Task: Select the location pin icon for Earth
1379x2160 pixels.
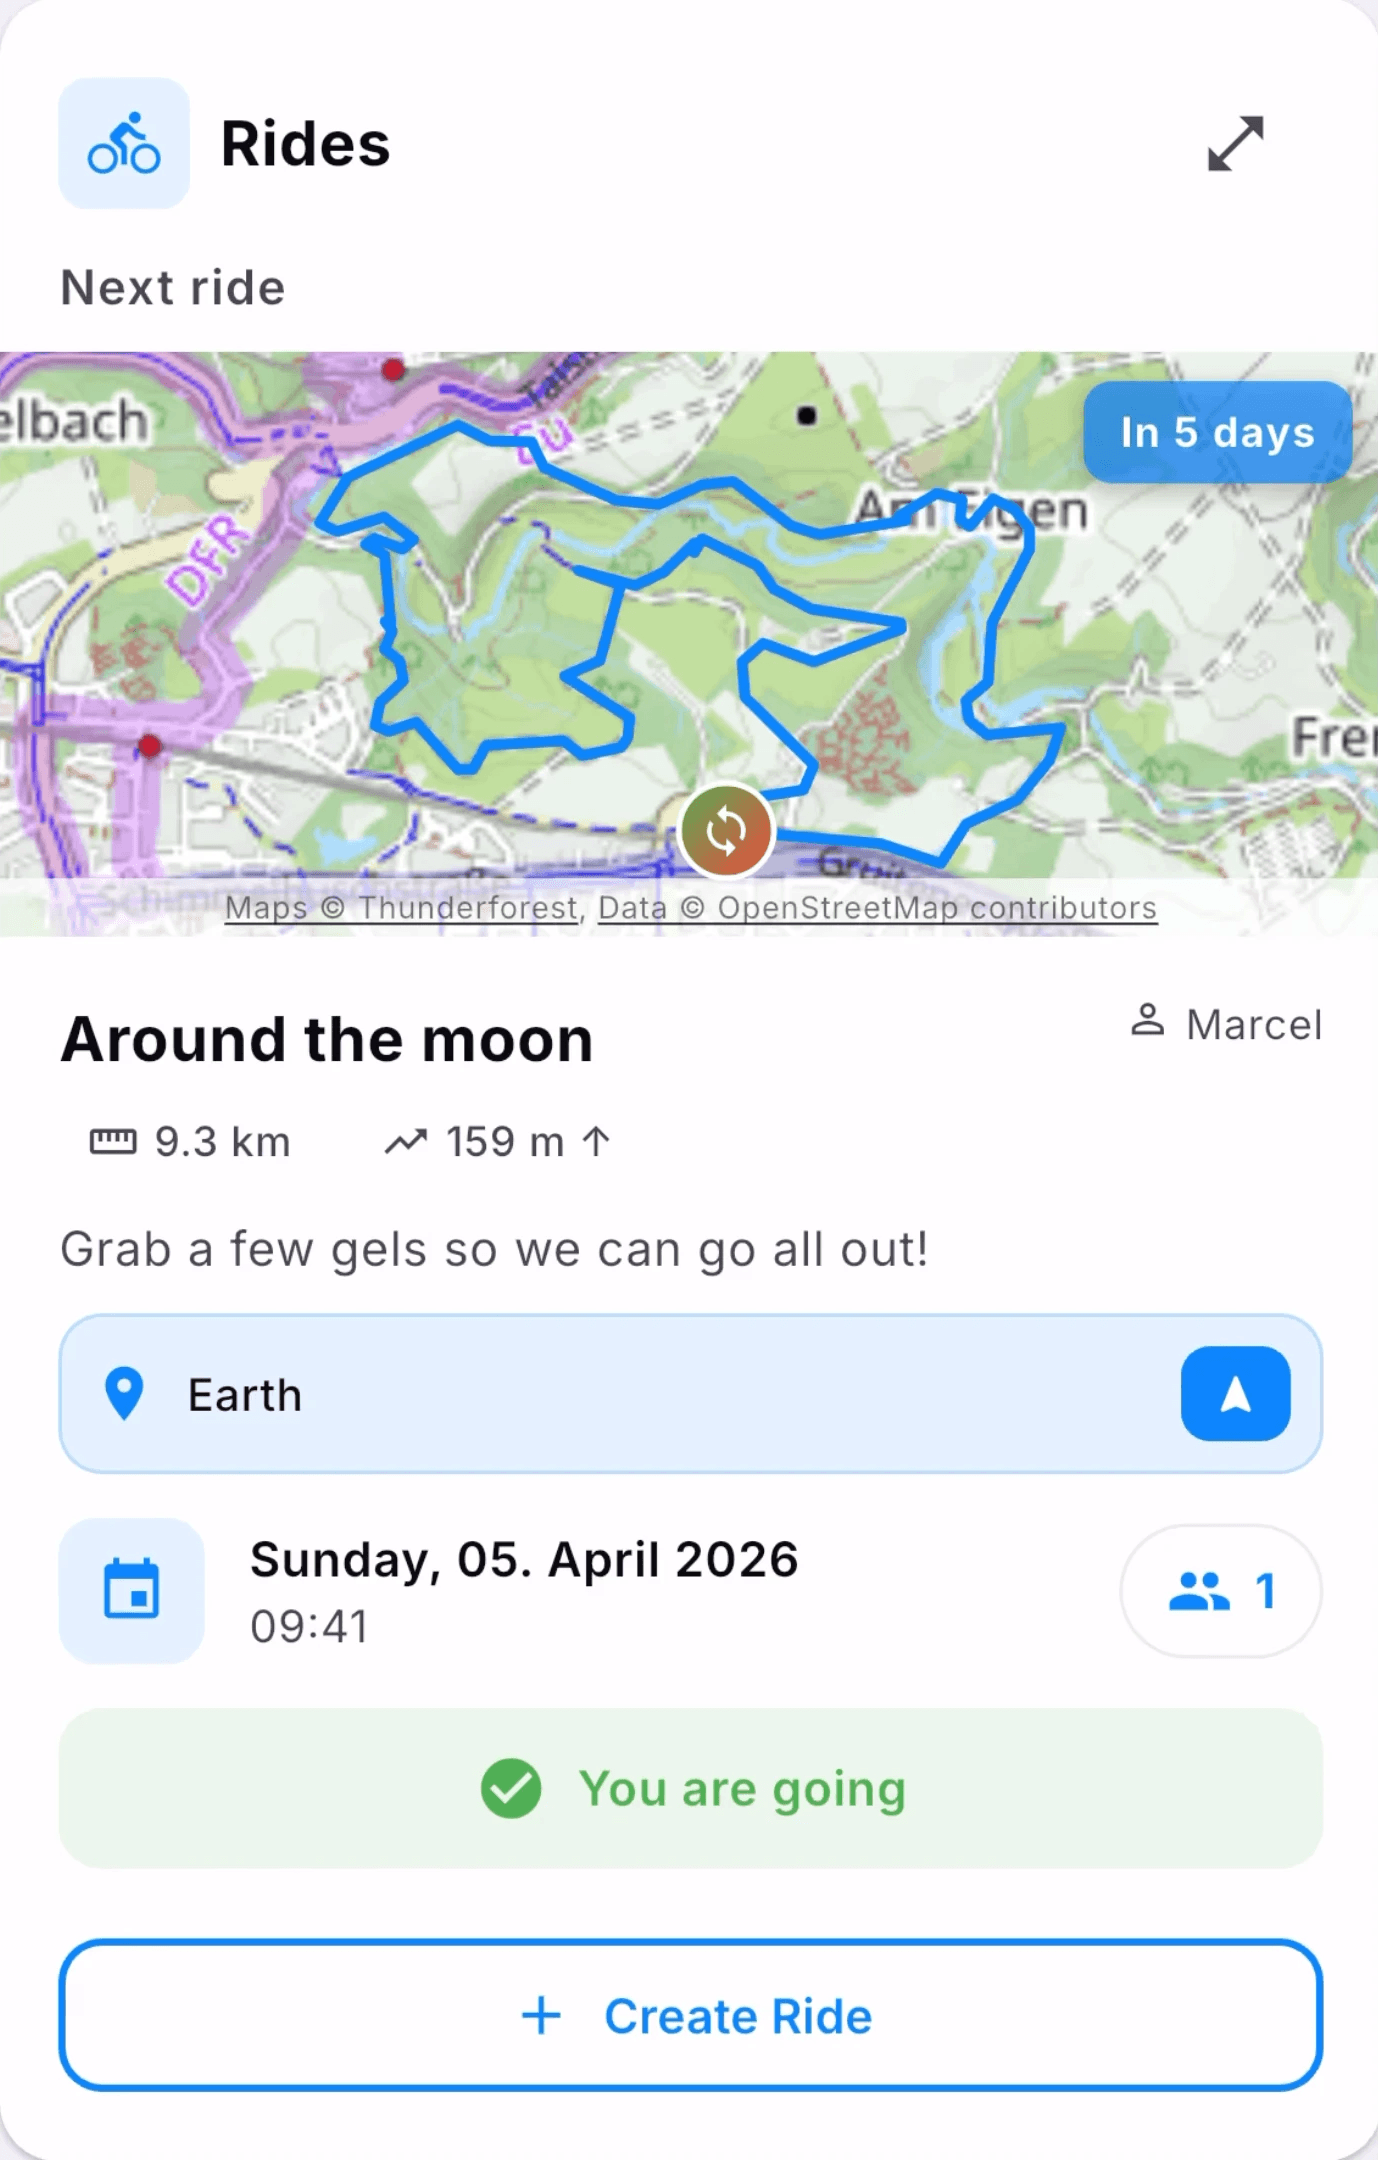Action: click(124, 1394)
